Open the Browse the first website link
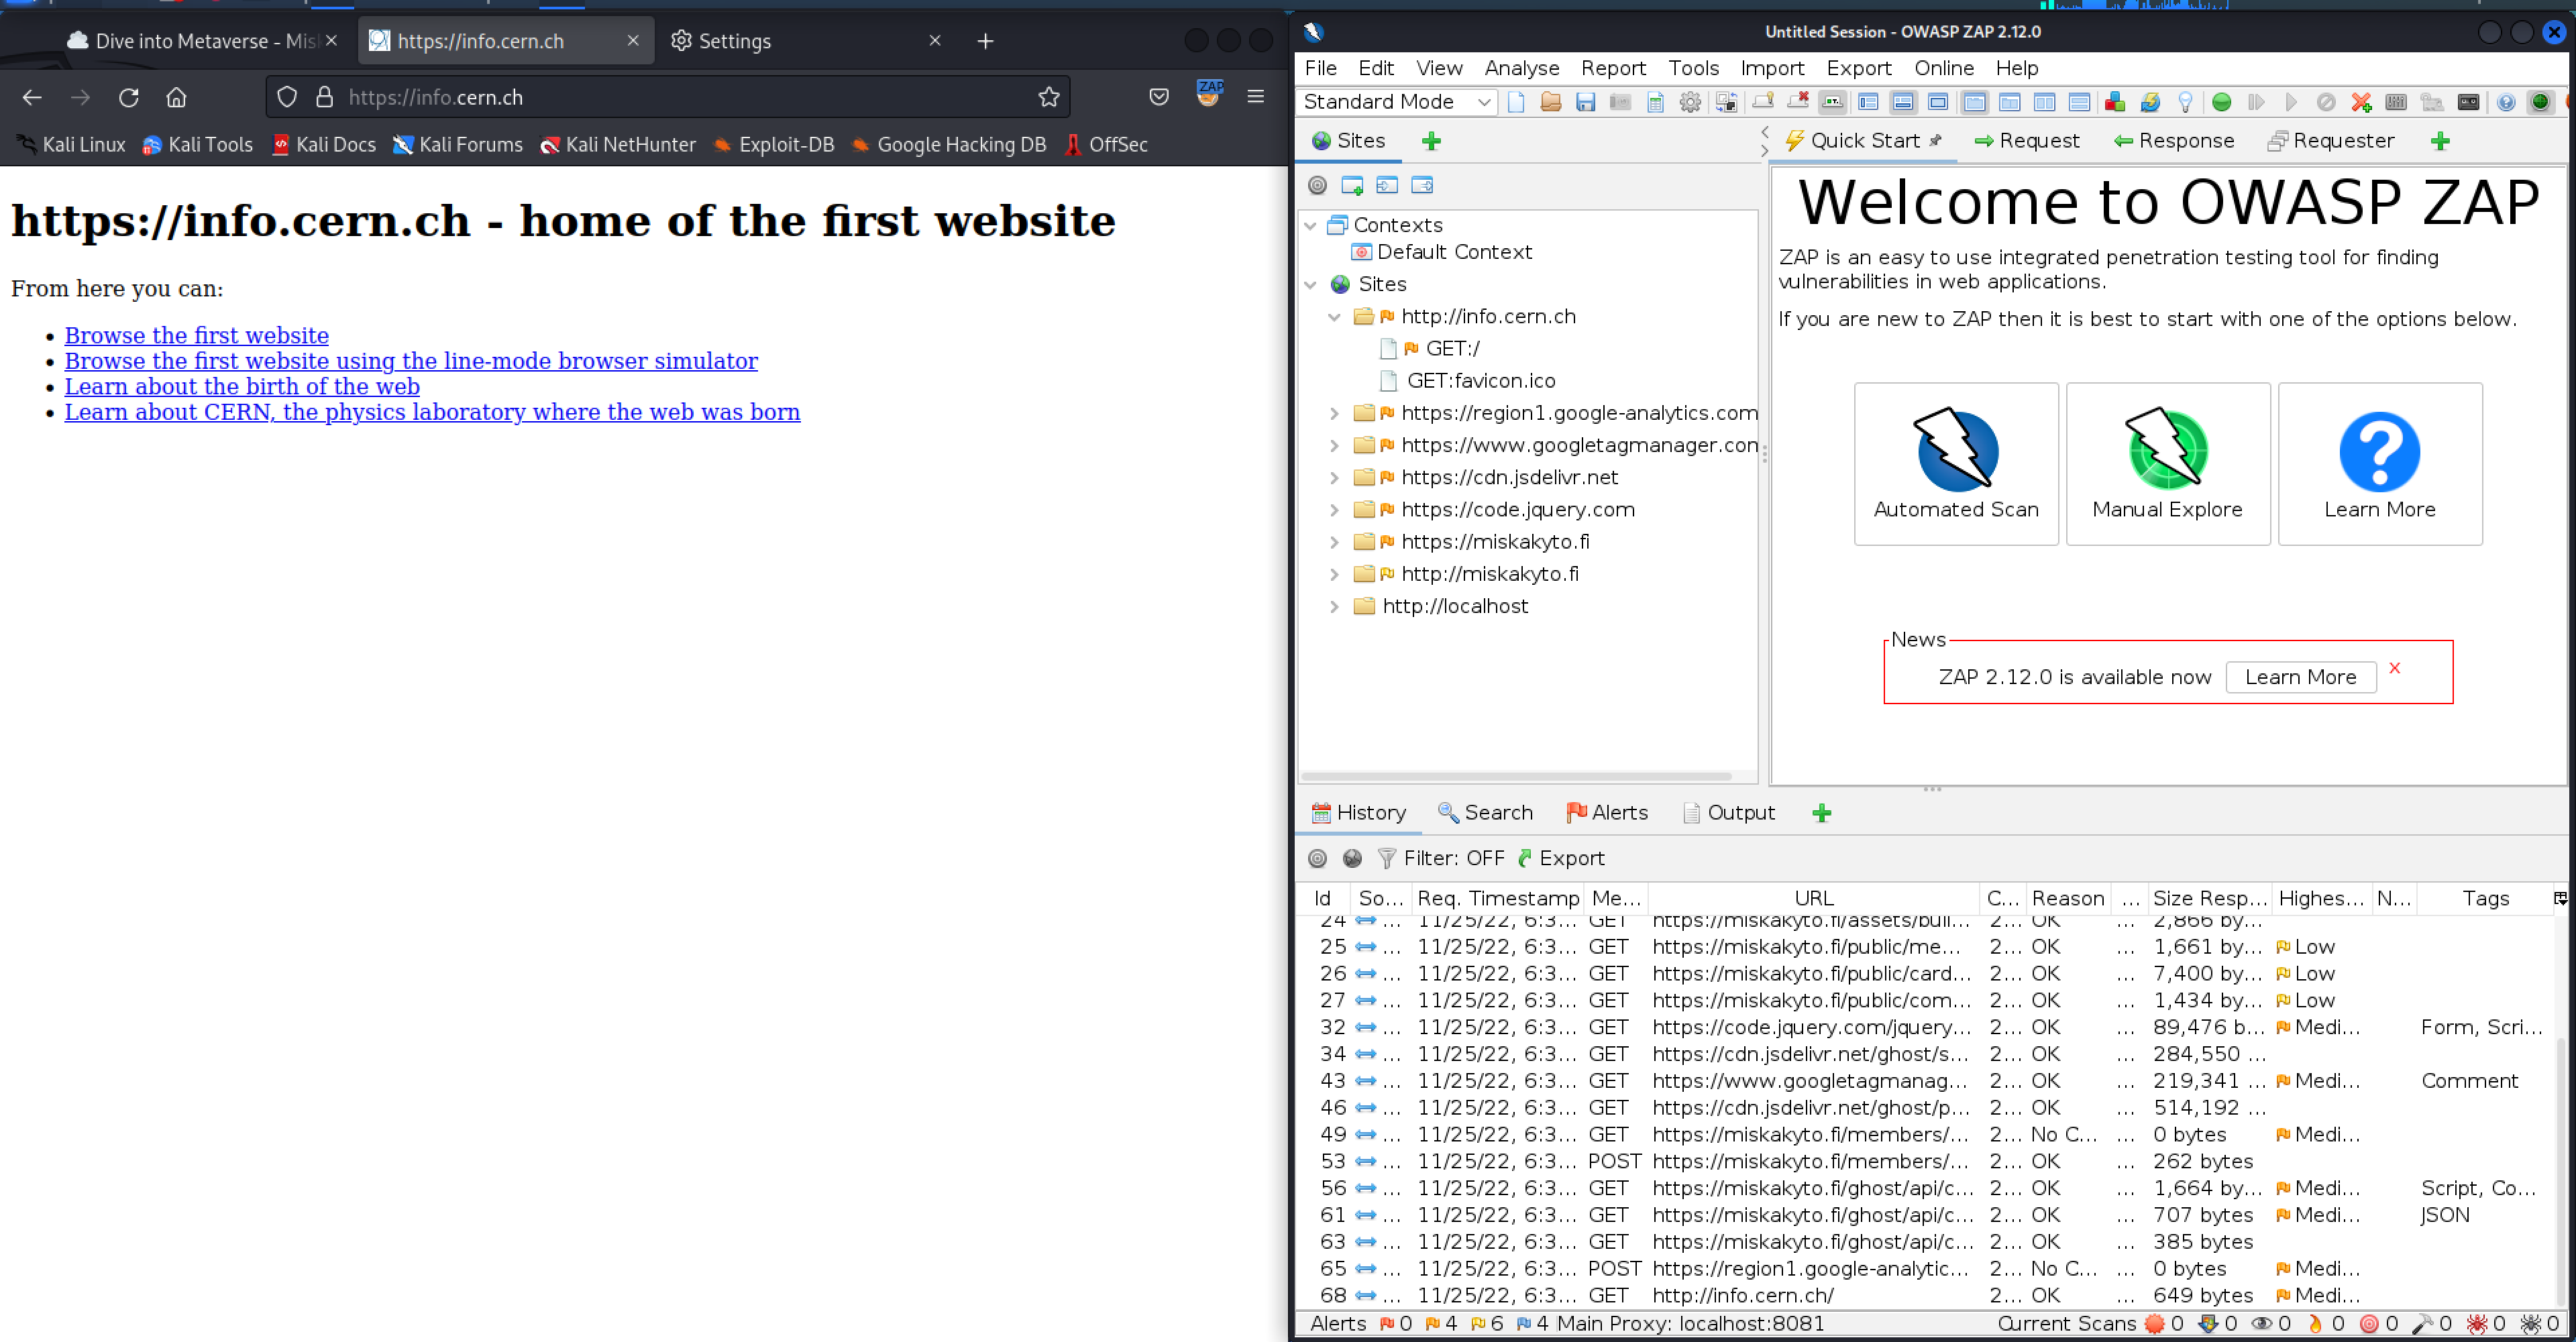The height and width of the screenshot is (1342, 2576). point(196,335)
